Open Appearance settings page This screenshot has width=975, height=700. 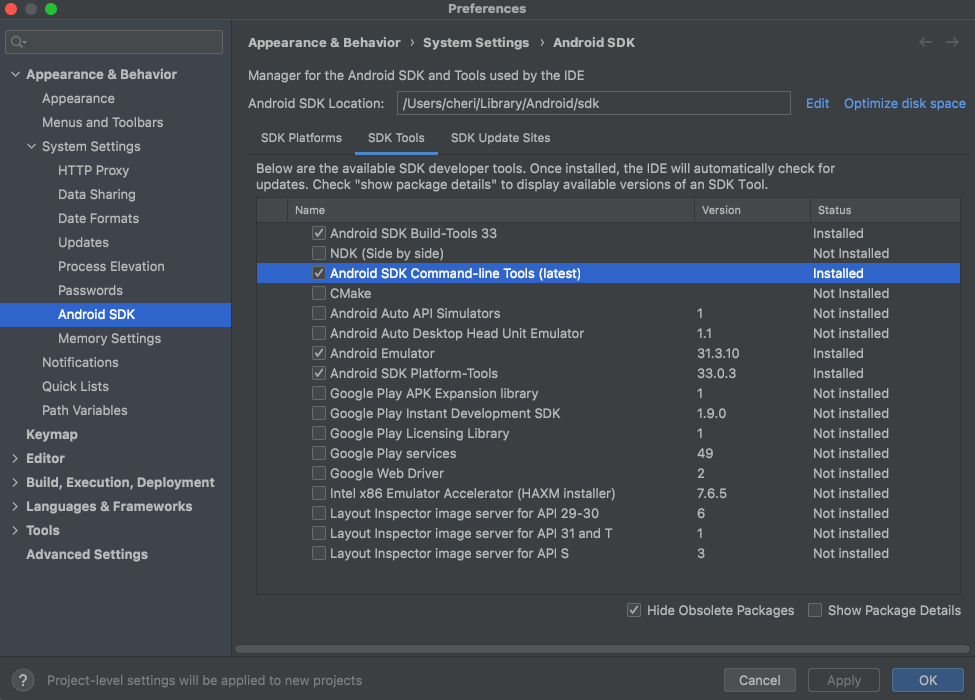pos(78,98)
